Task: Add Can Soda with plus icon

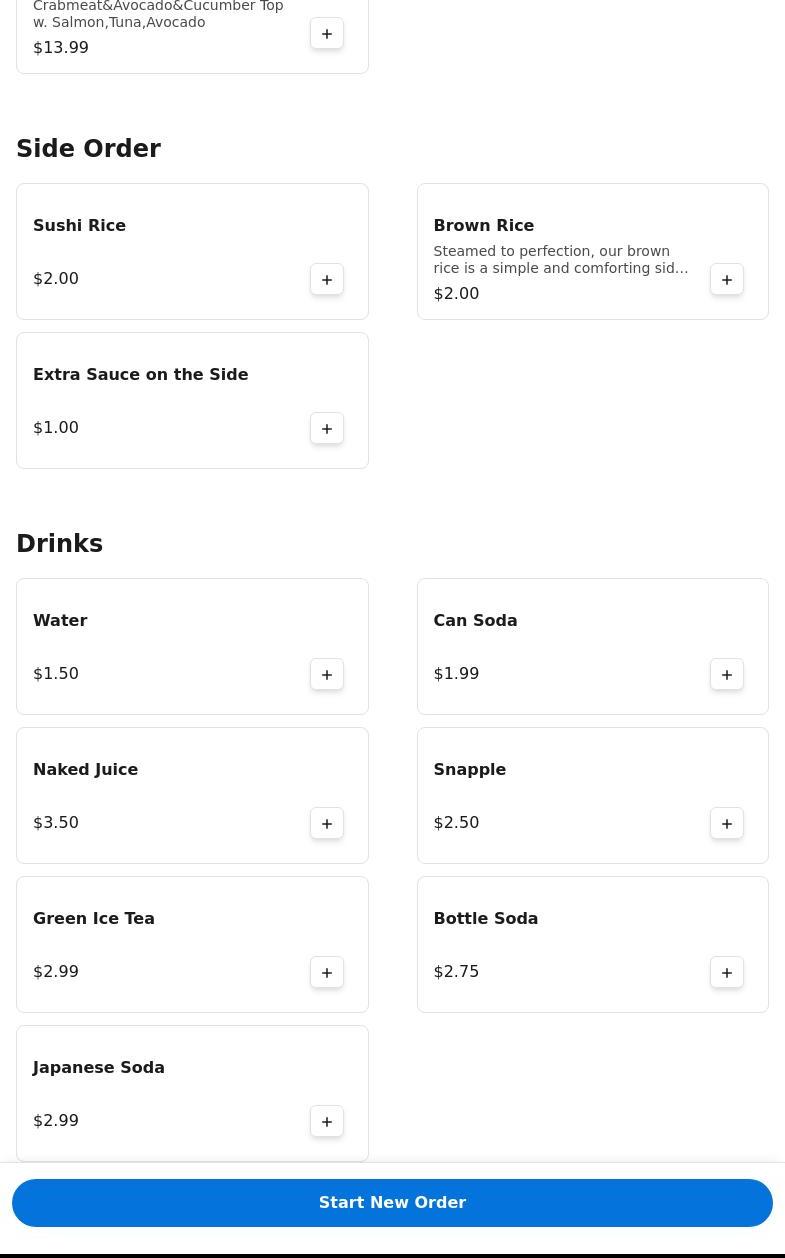Action: coord(727,674)
